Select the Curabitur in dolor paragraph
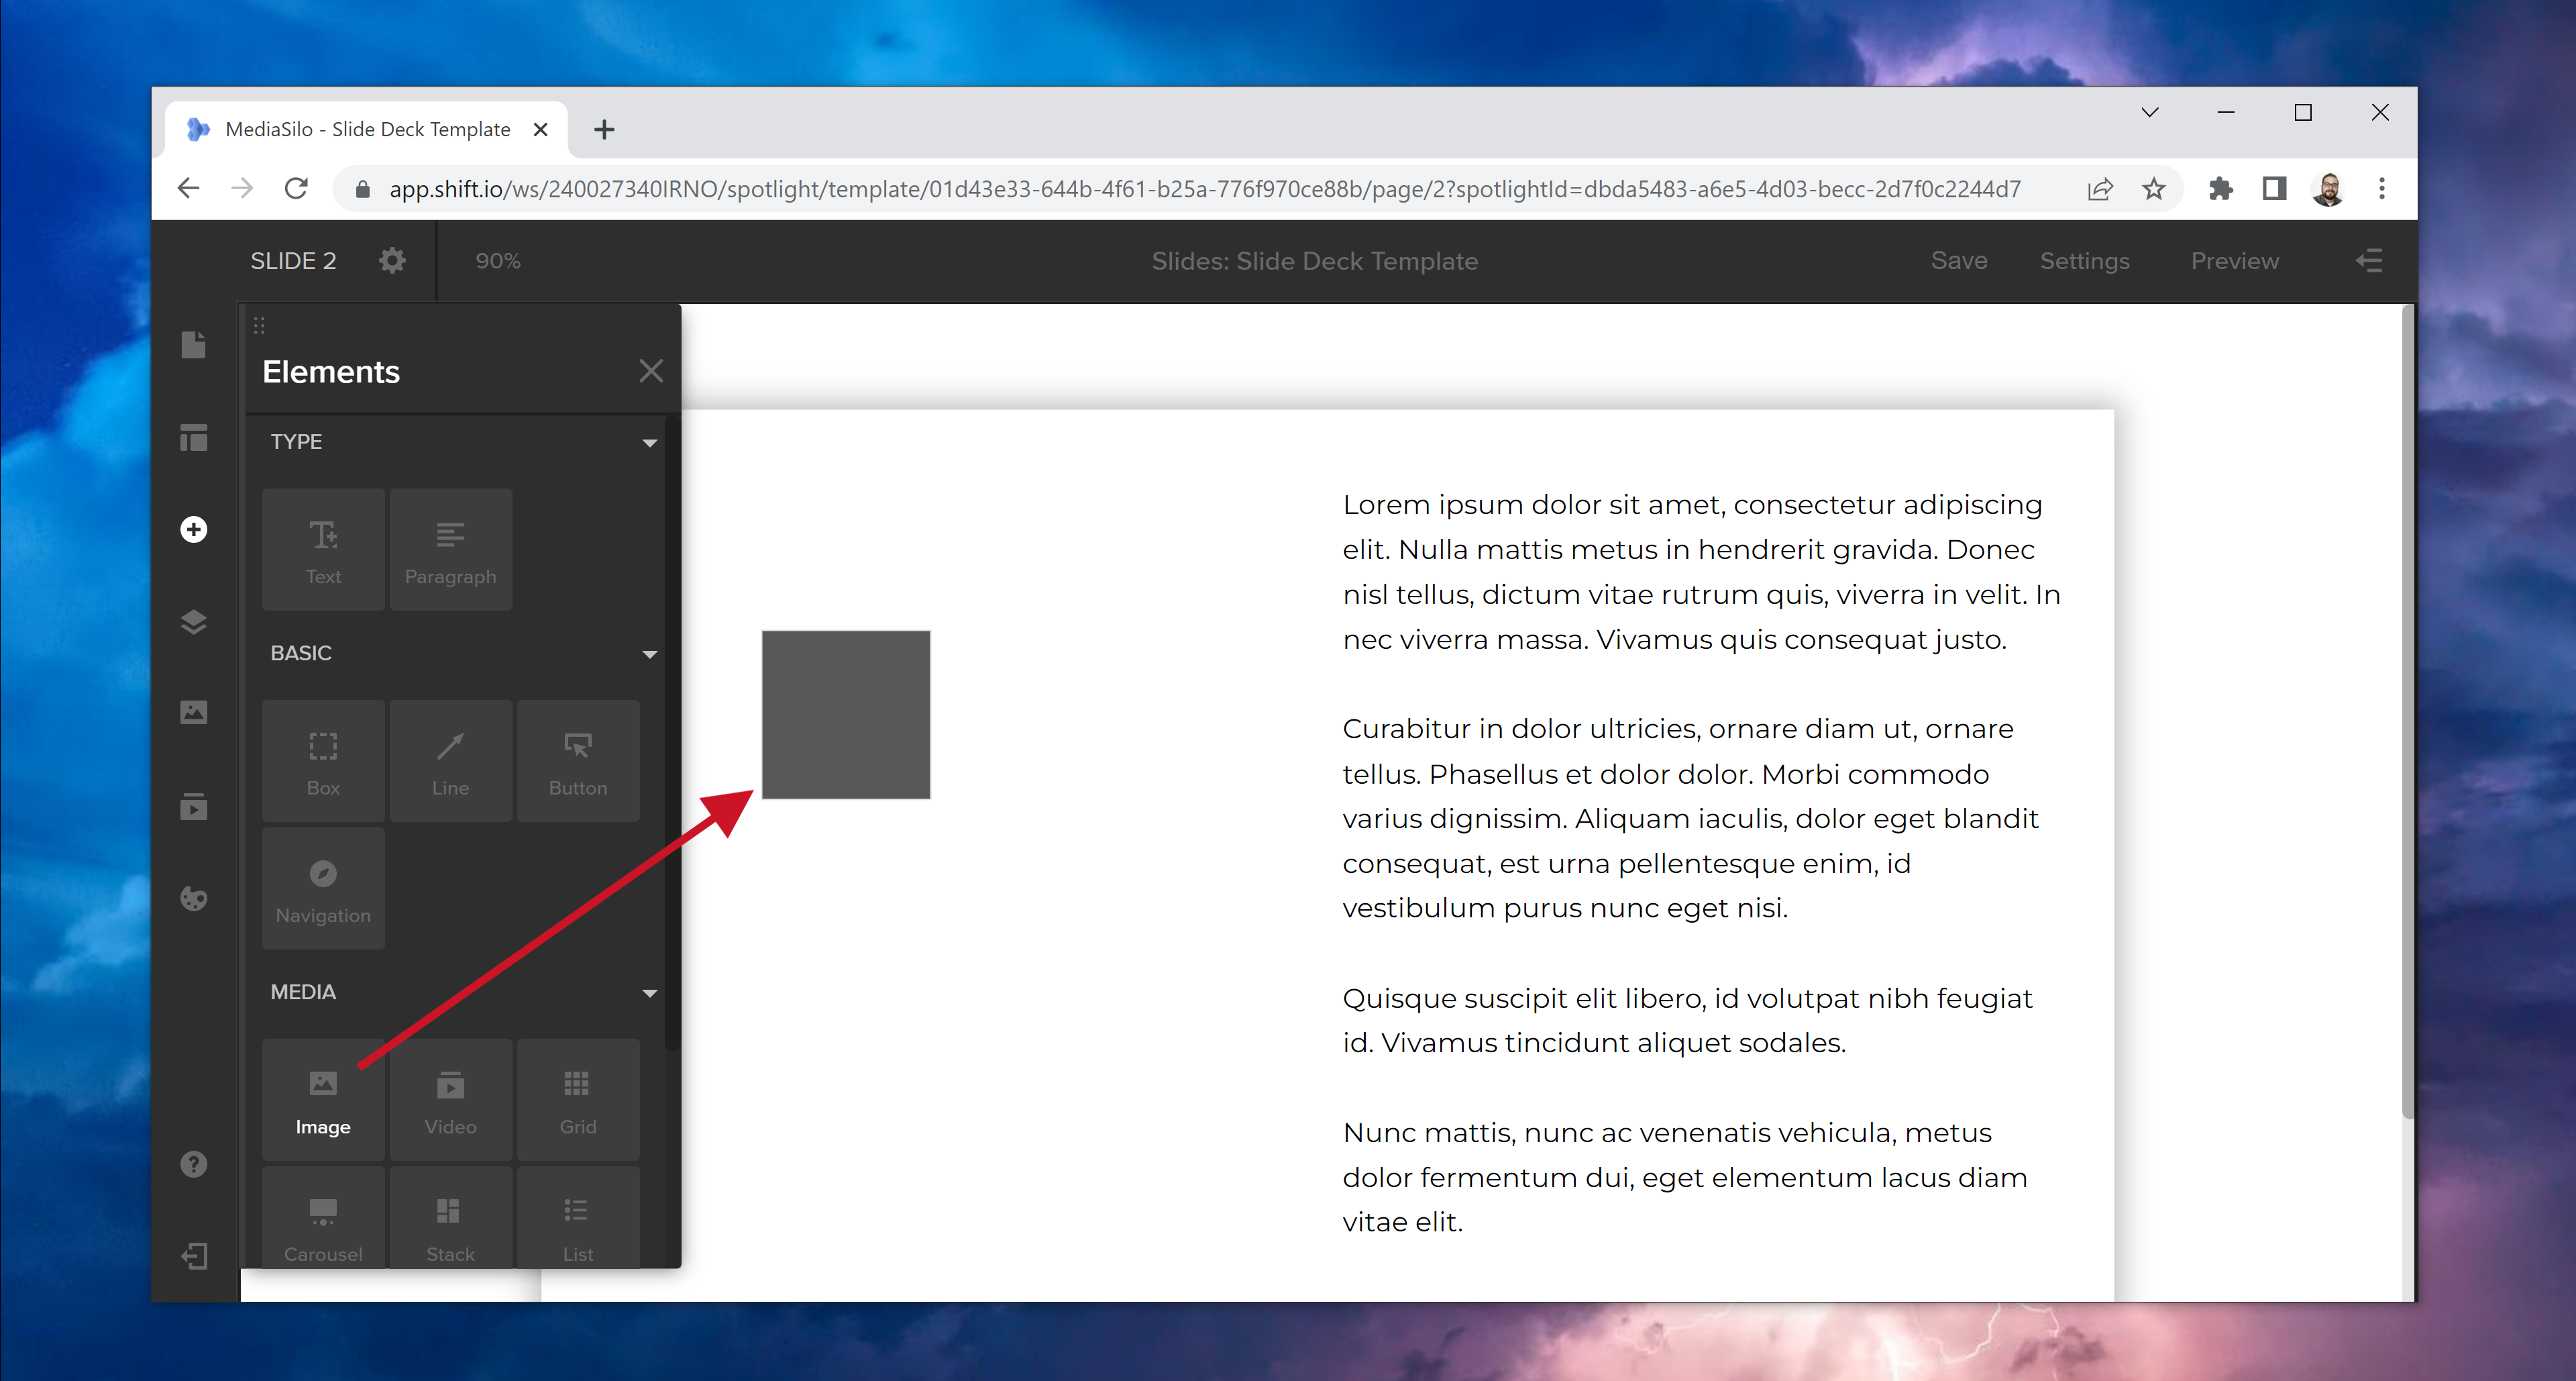Image resolution: width=2576 pixels, height=1381 pixels. tap(1690, 818)
